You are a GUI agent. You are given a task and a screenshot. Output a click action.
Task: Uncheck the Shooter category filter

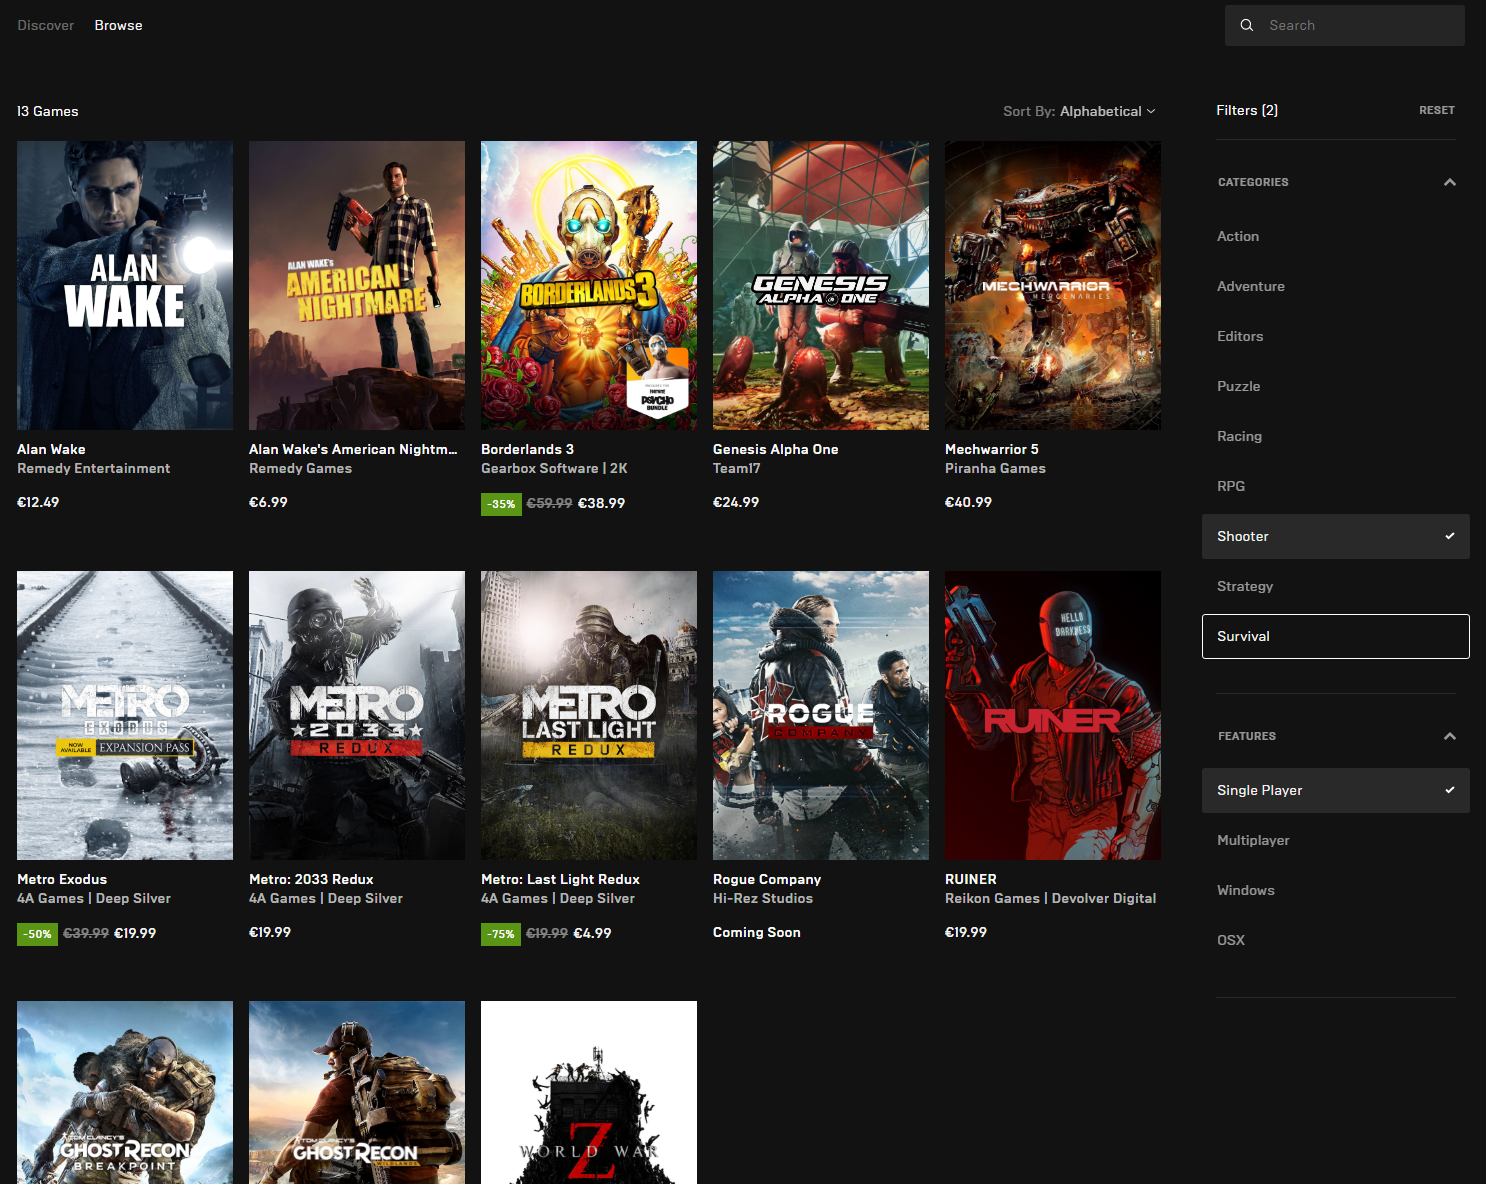click(x=1336, y=536)
